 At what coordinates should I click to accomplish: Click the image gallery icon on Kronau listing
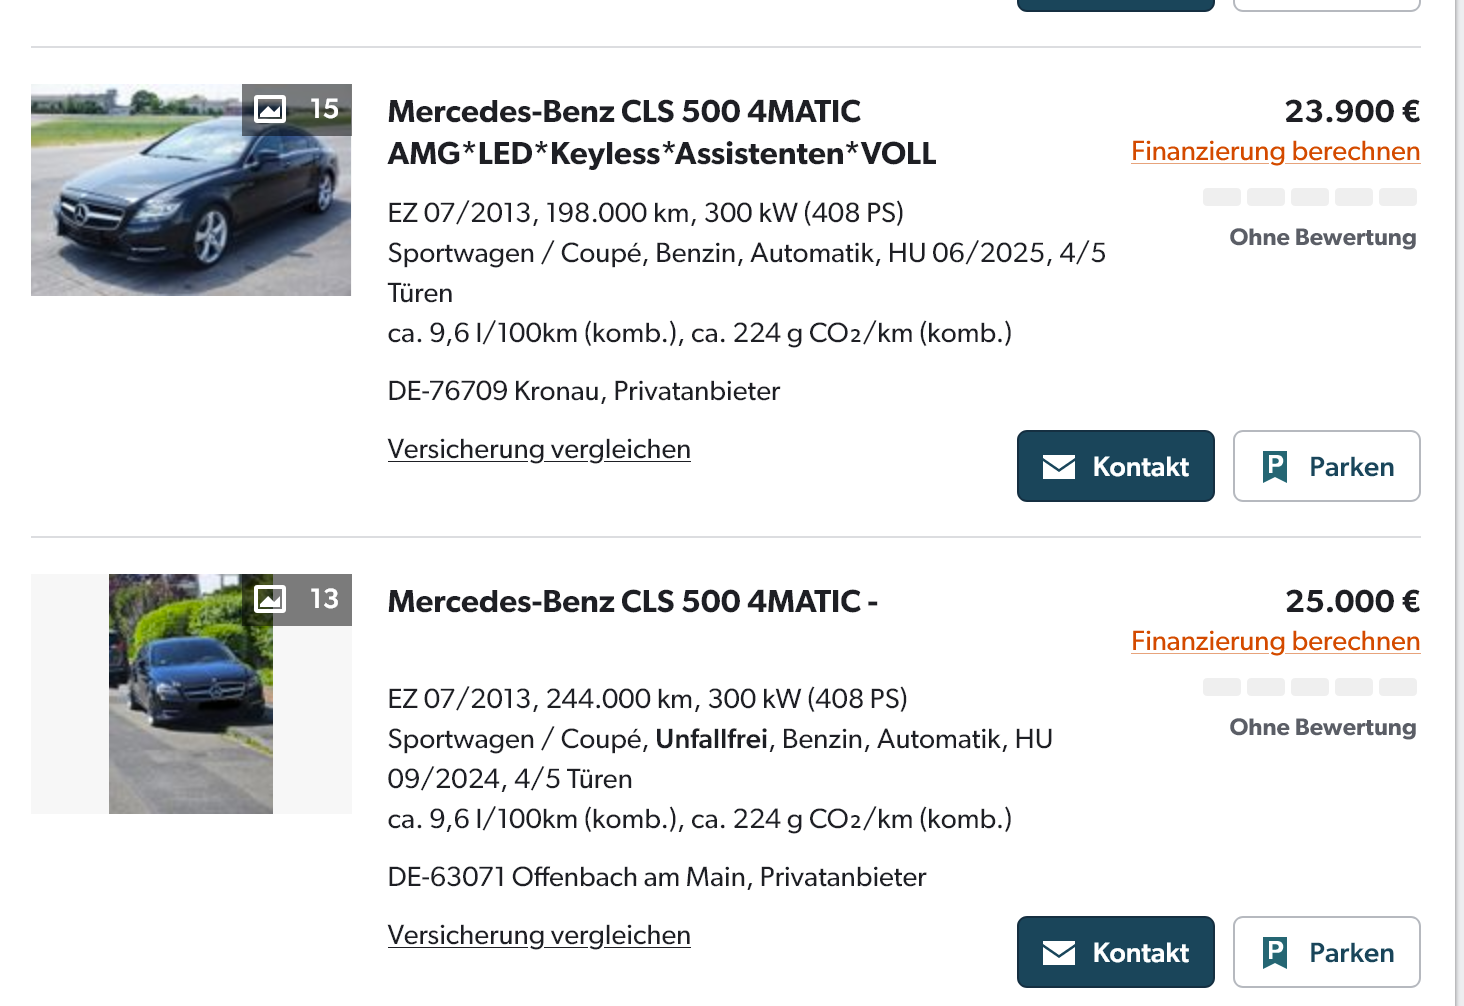click(270, 109)
